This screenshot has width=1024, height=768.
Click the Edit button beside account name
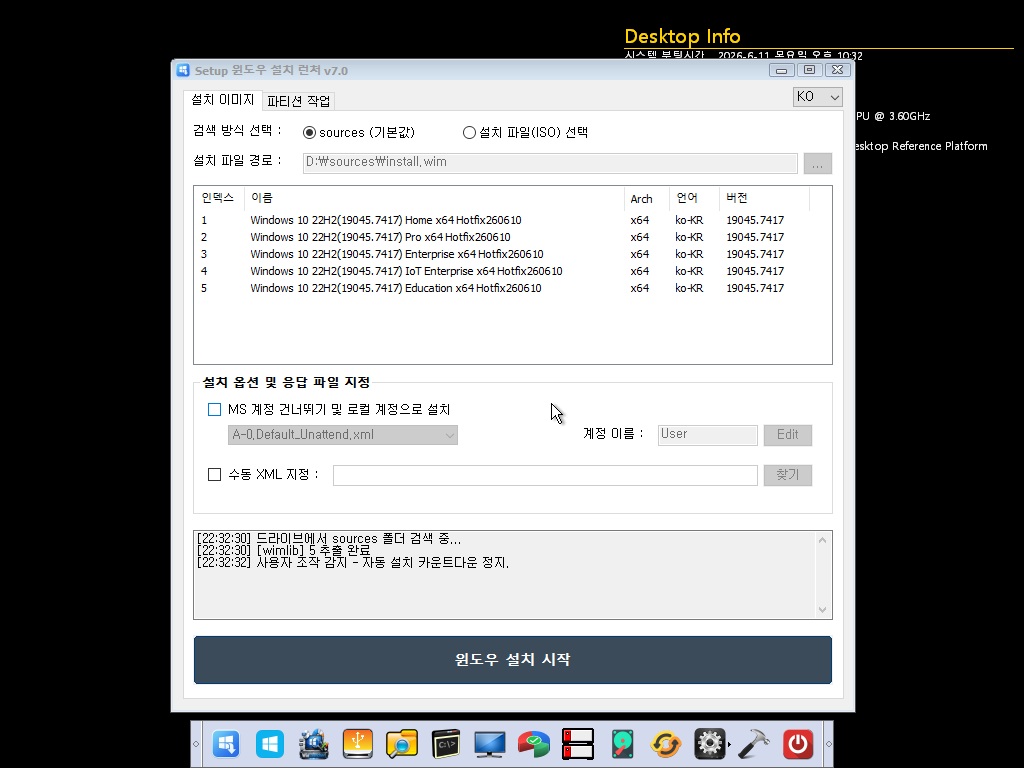click(x=788, y=435)
